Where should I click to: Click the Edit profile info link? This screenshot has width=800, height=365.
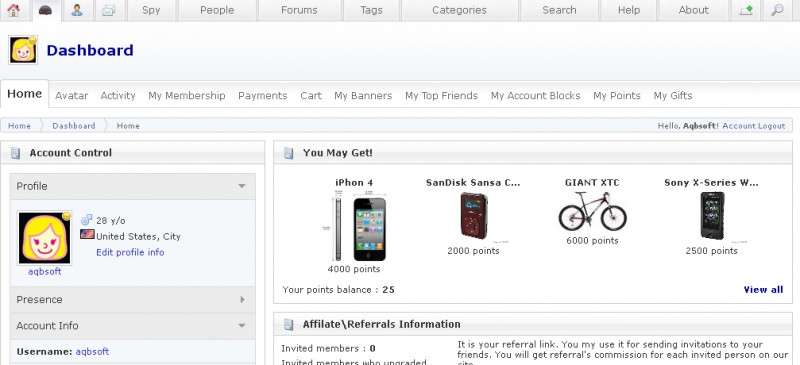click(x=130, y=252)
